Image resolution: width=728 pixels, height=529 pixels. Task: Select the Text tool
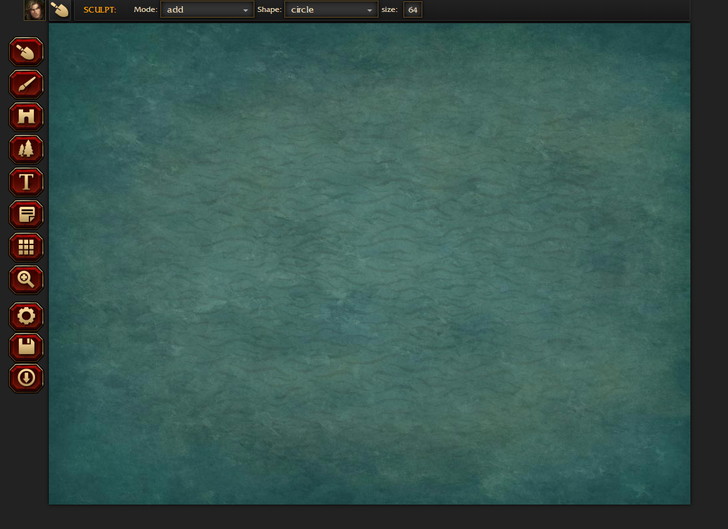26,182
